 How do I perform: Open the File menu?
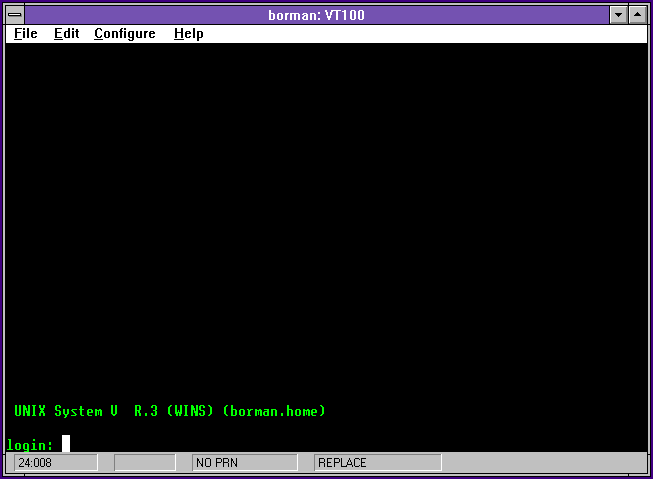(x=25, y=33)
